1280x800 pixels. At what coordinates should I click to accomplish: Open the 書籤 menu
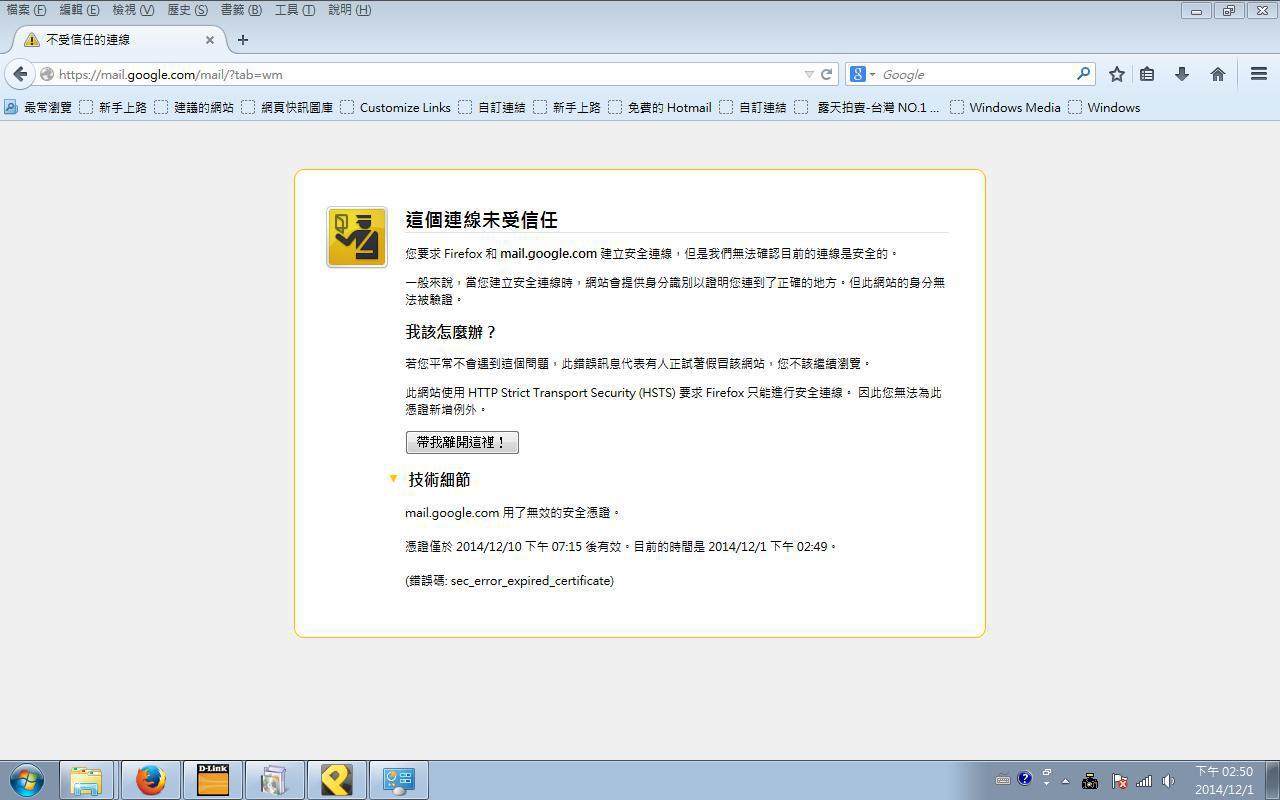(241, 10)
